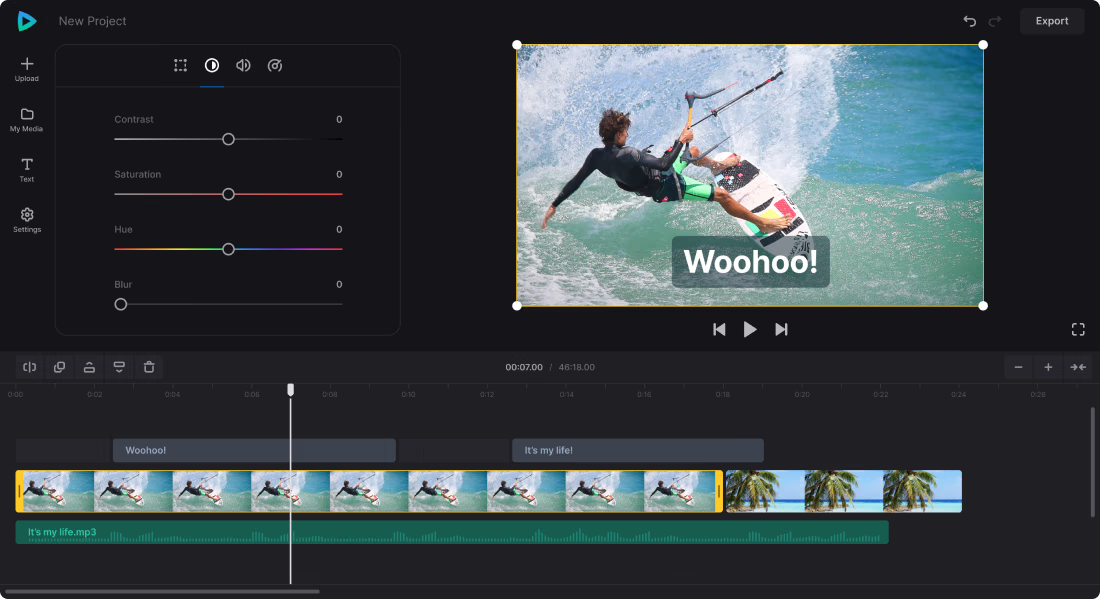Undo the last action

pyautogui.click(x=969, y=21)
